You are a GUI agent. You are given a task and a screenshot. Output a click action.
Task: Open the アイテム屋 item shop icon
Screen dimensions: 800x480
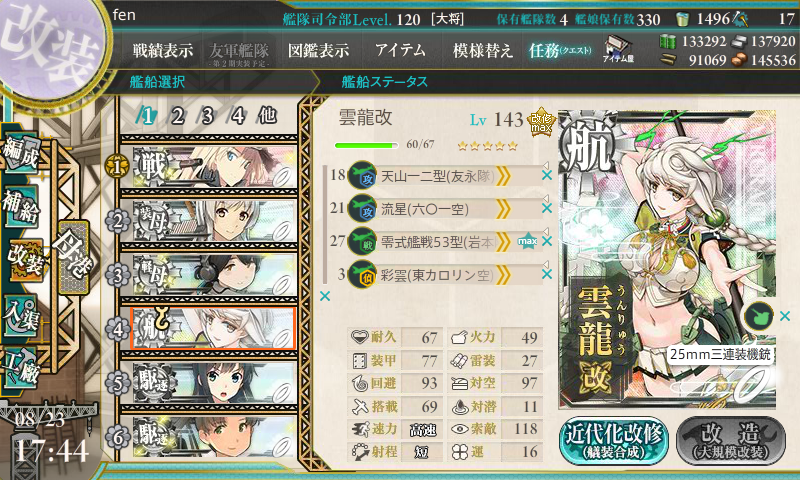point(617,49)
